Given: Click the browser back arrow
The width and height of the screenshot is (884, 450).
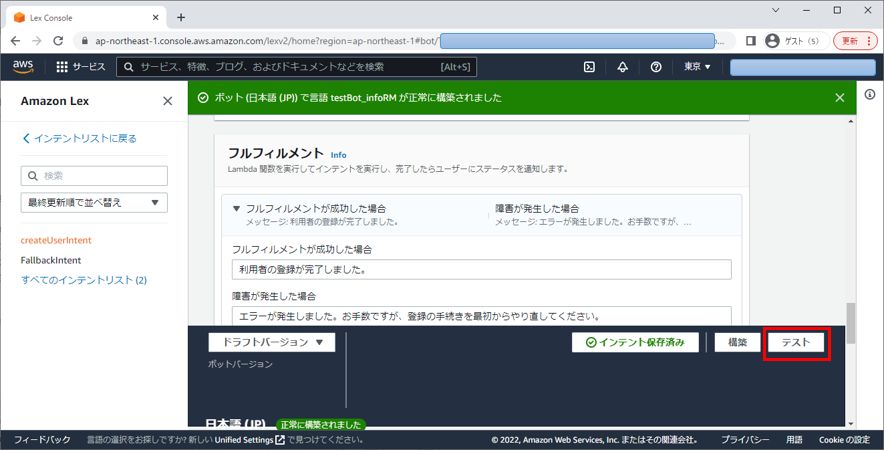Looking at the screenshot, I should (15, 41).
